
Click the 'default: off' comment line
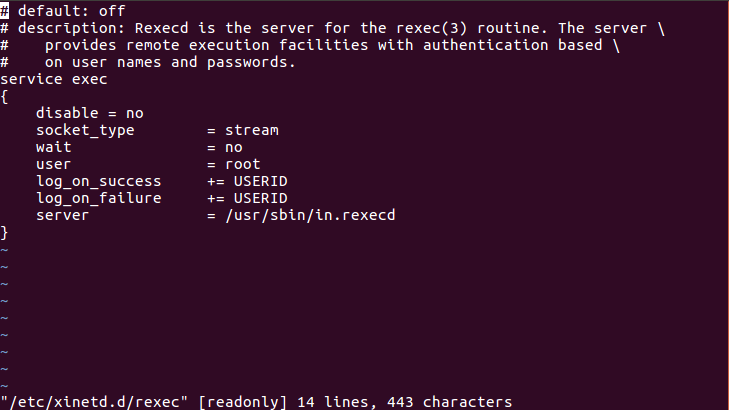(x=62, y=10)
